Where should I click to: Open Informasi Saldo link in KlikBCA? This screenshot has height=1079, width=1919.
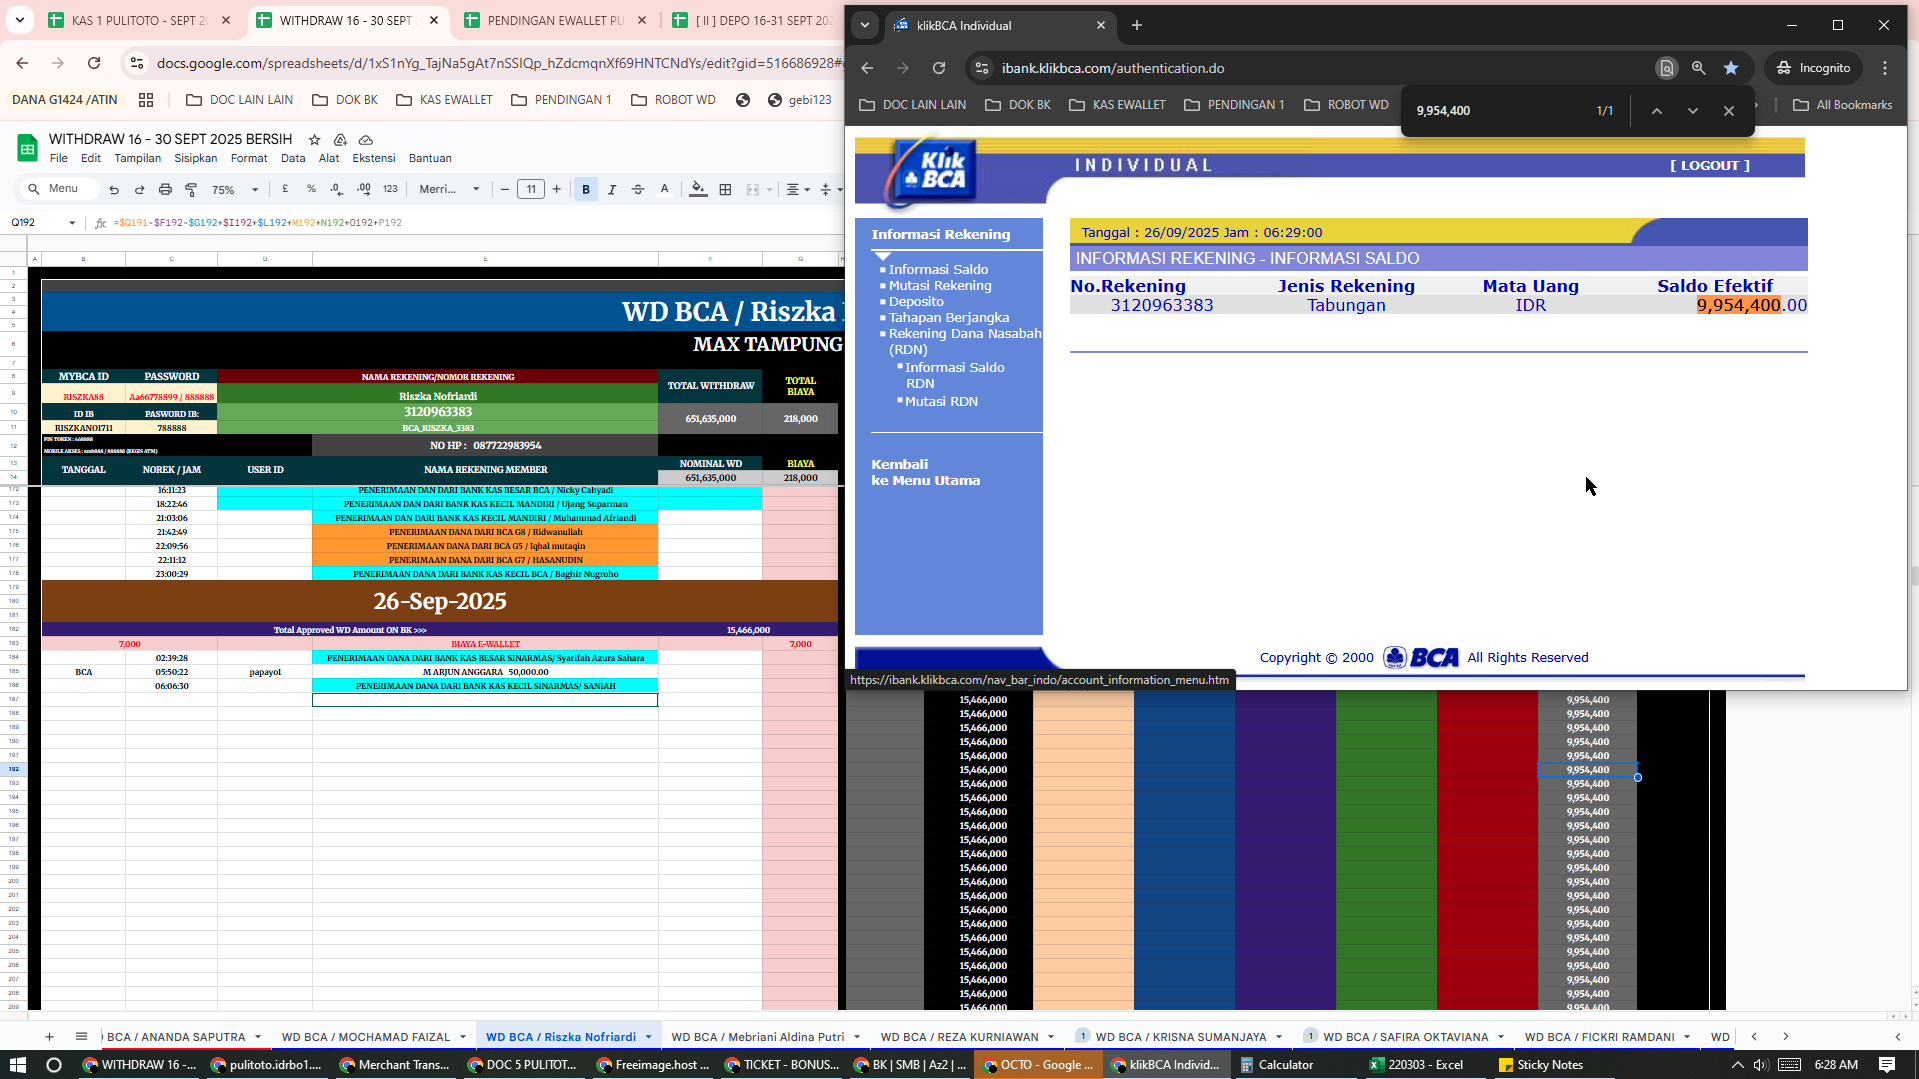coord(938,270)
